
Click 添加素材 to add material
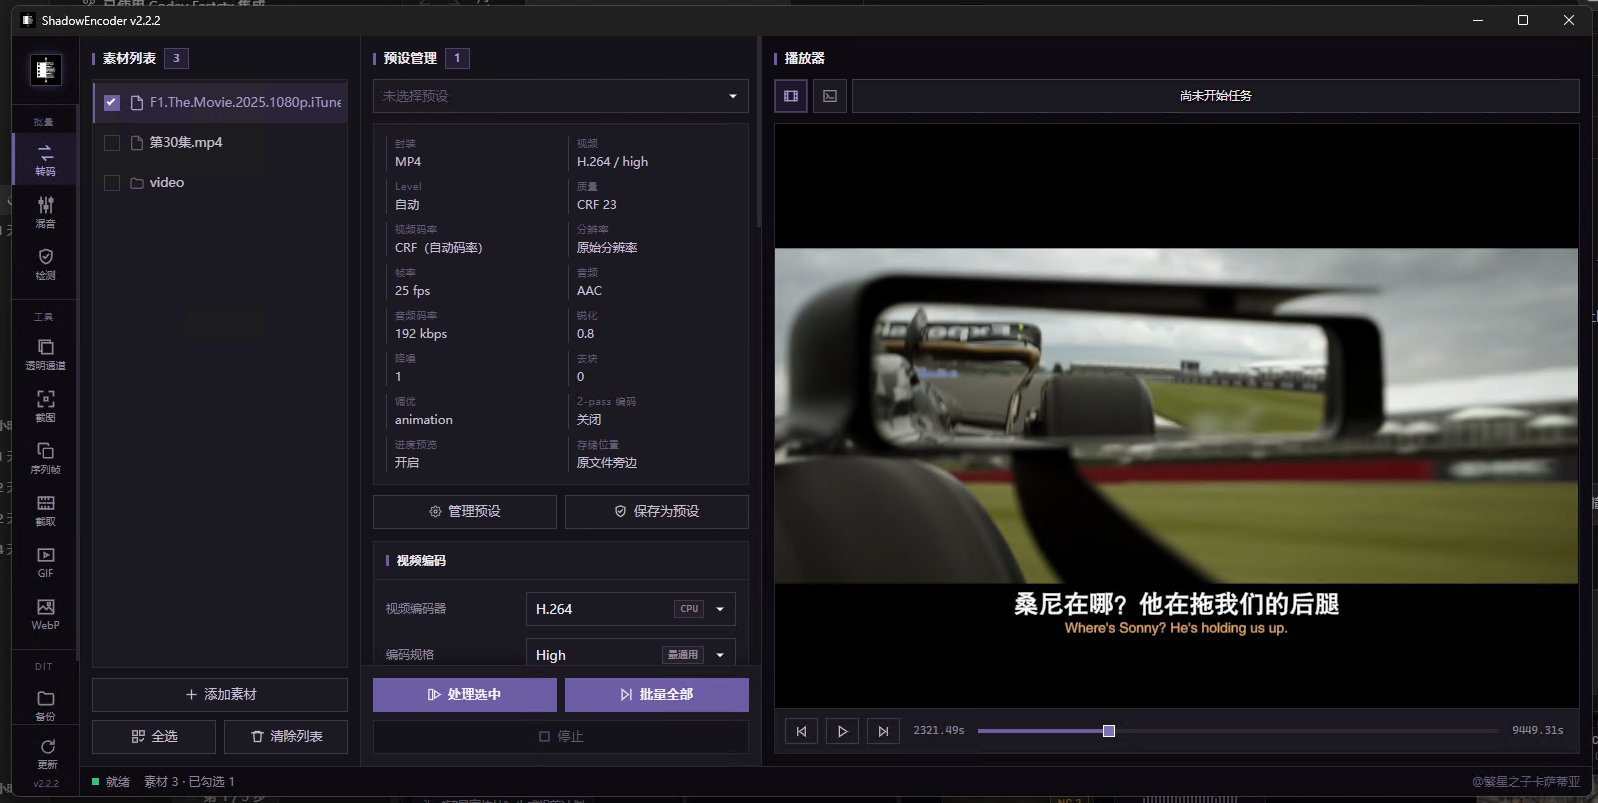(x=220, y=694)
